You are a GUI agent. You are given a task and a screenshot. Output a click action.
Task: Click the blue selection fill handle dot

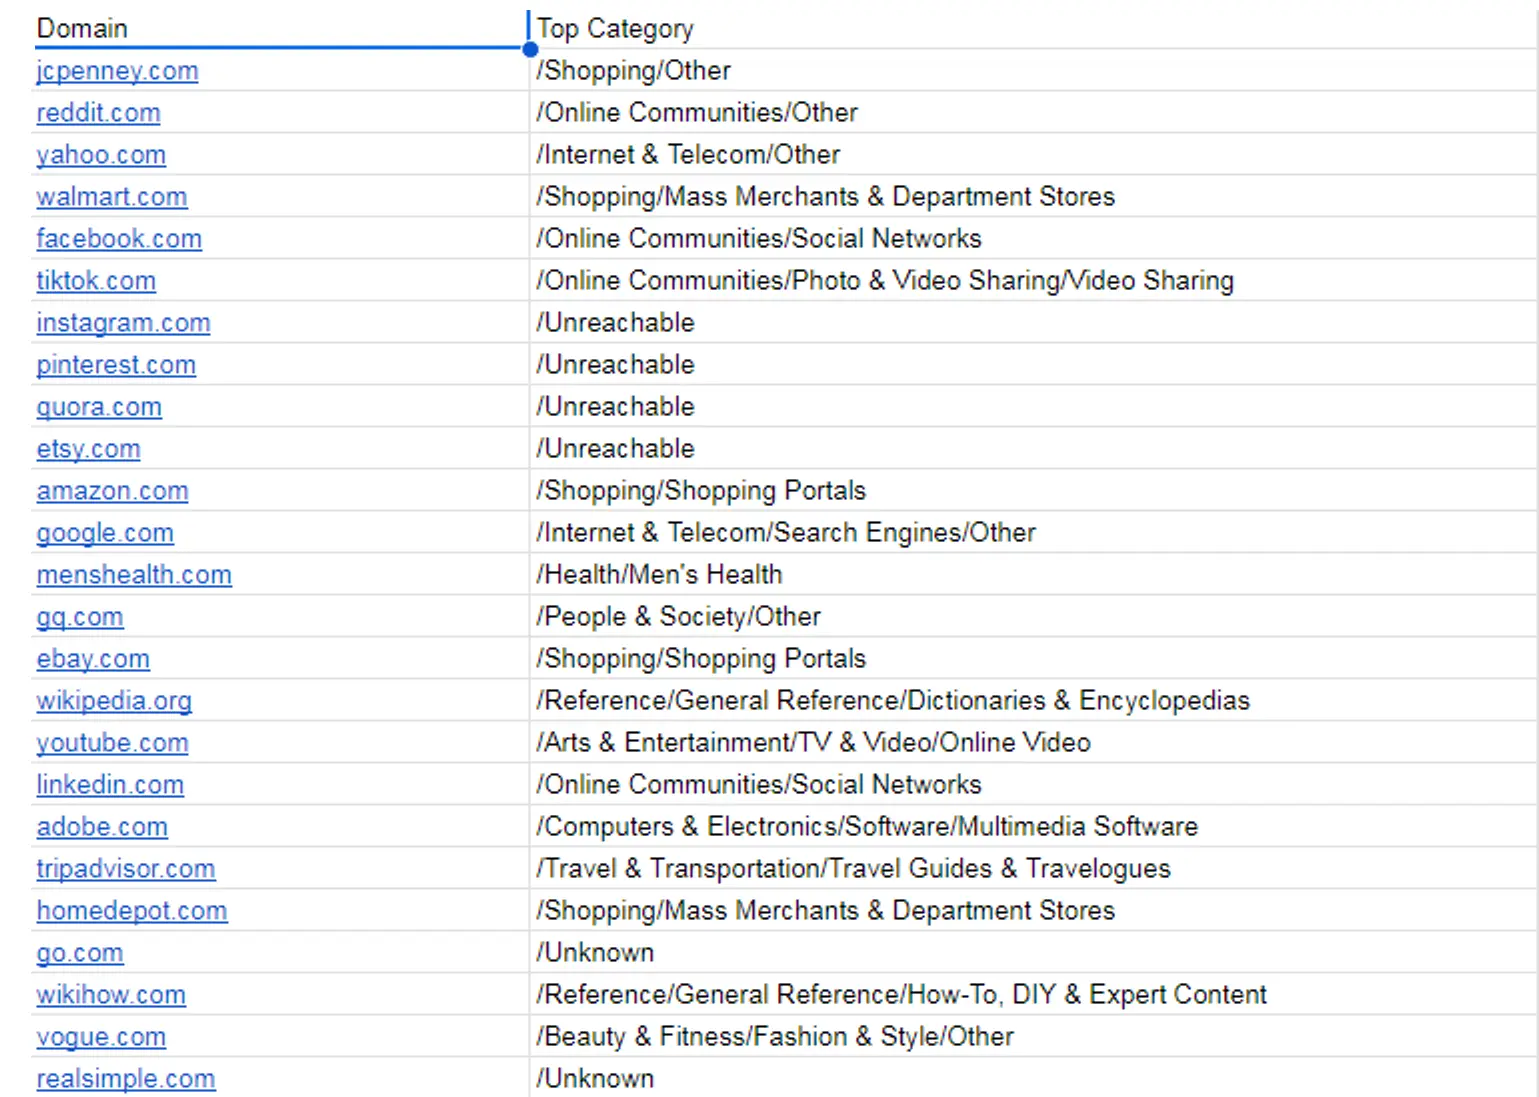coord(530,49)
